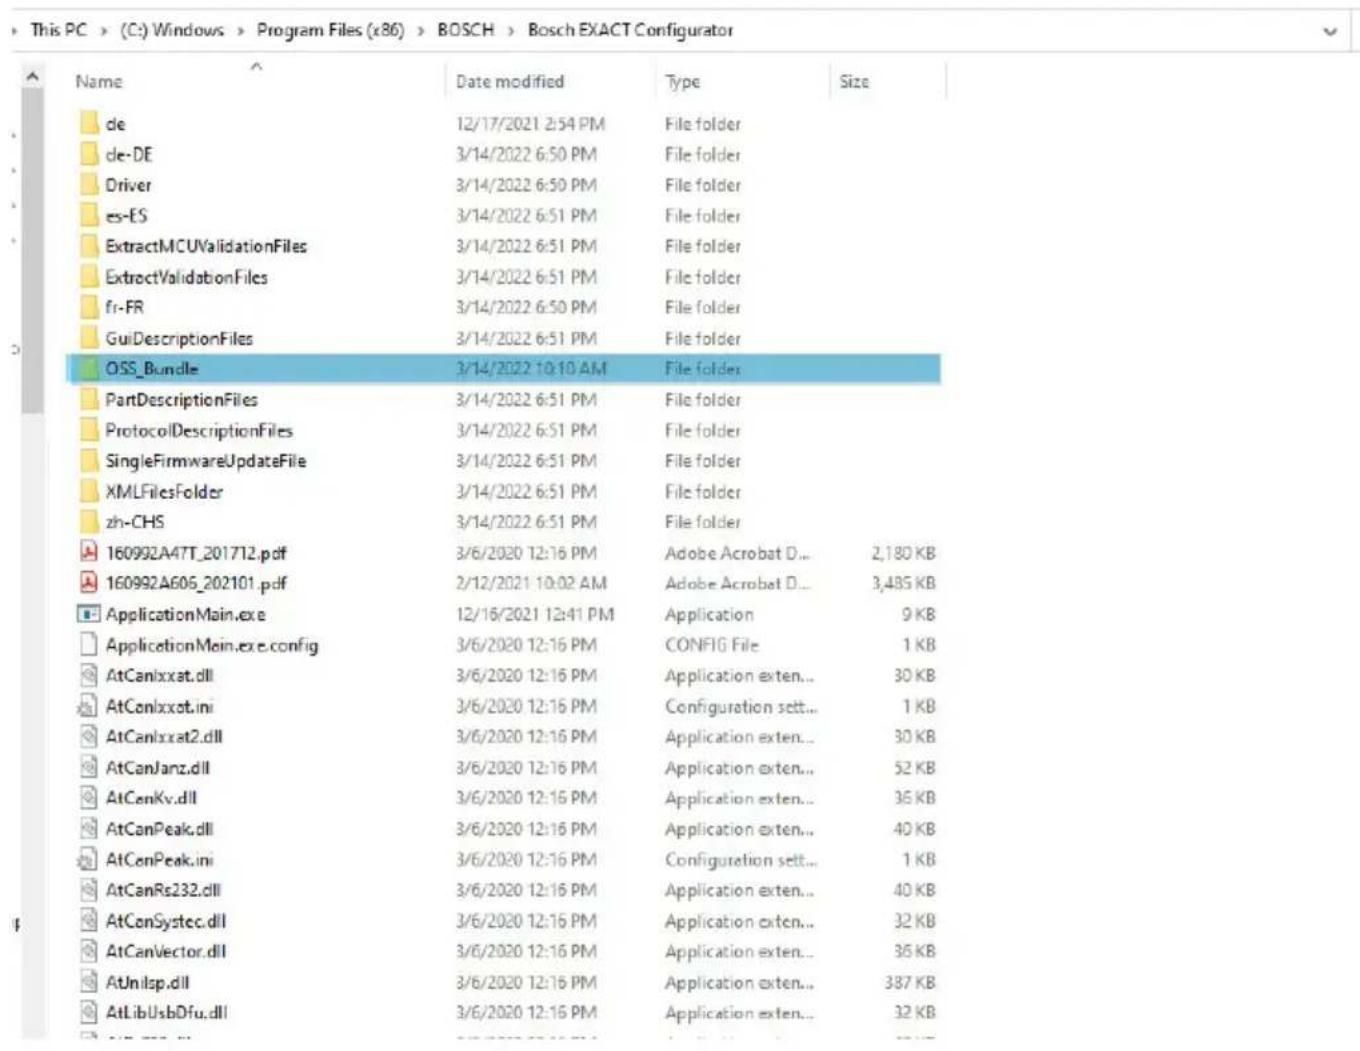This screenshot has width=1360, height=1051.
Task: Click the 387 KB size value
Action: (x=909, y=982)
